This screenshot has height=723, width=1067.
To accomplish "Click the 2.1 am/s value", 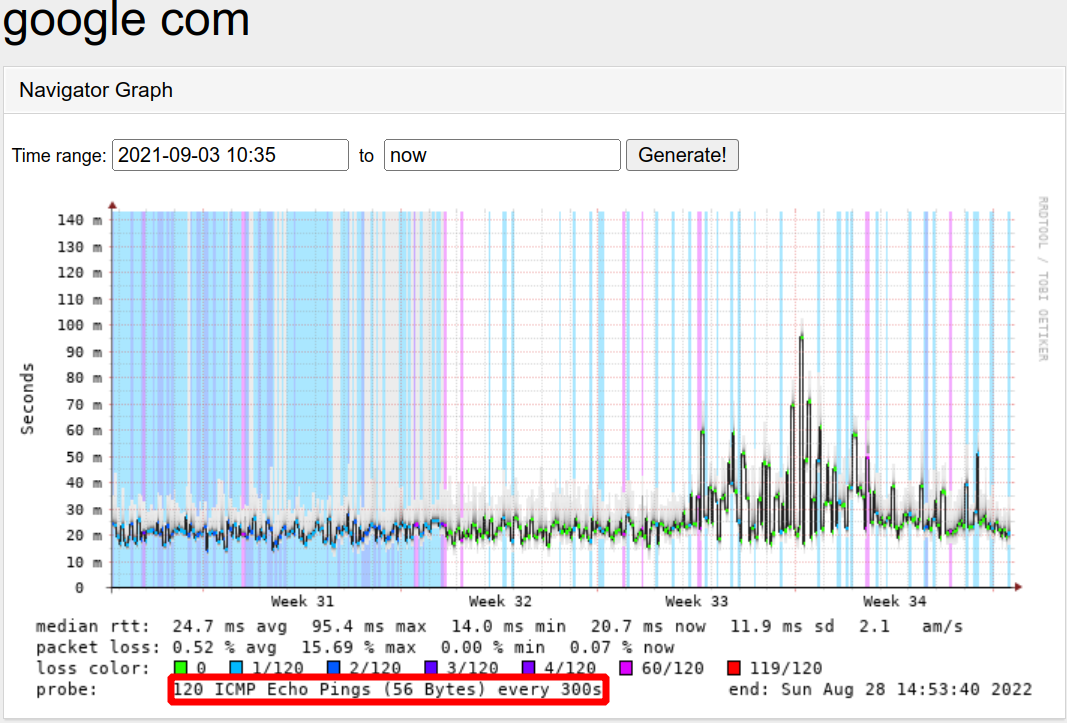I will click(x=910, y=626).
